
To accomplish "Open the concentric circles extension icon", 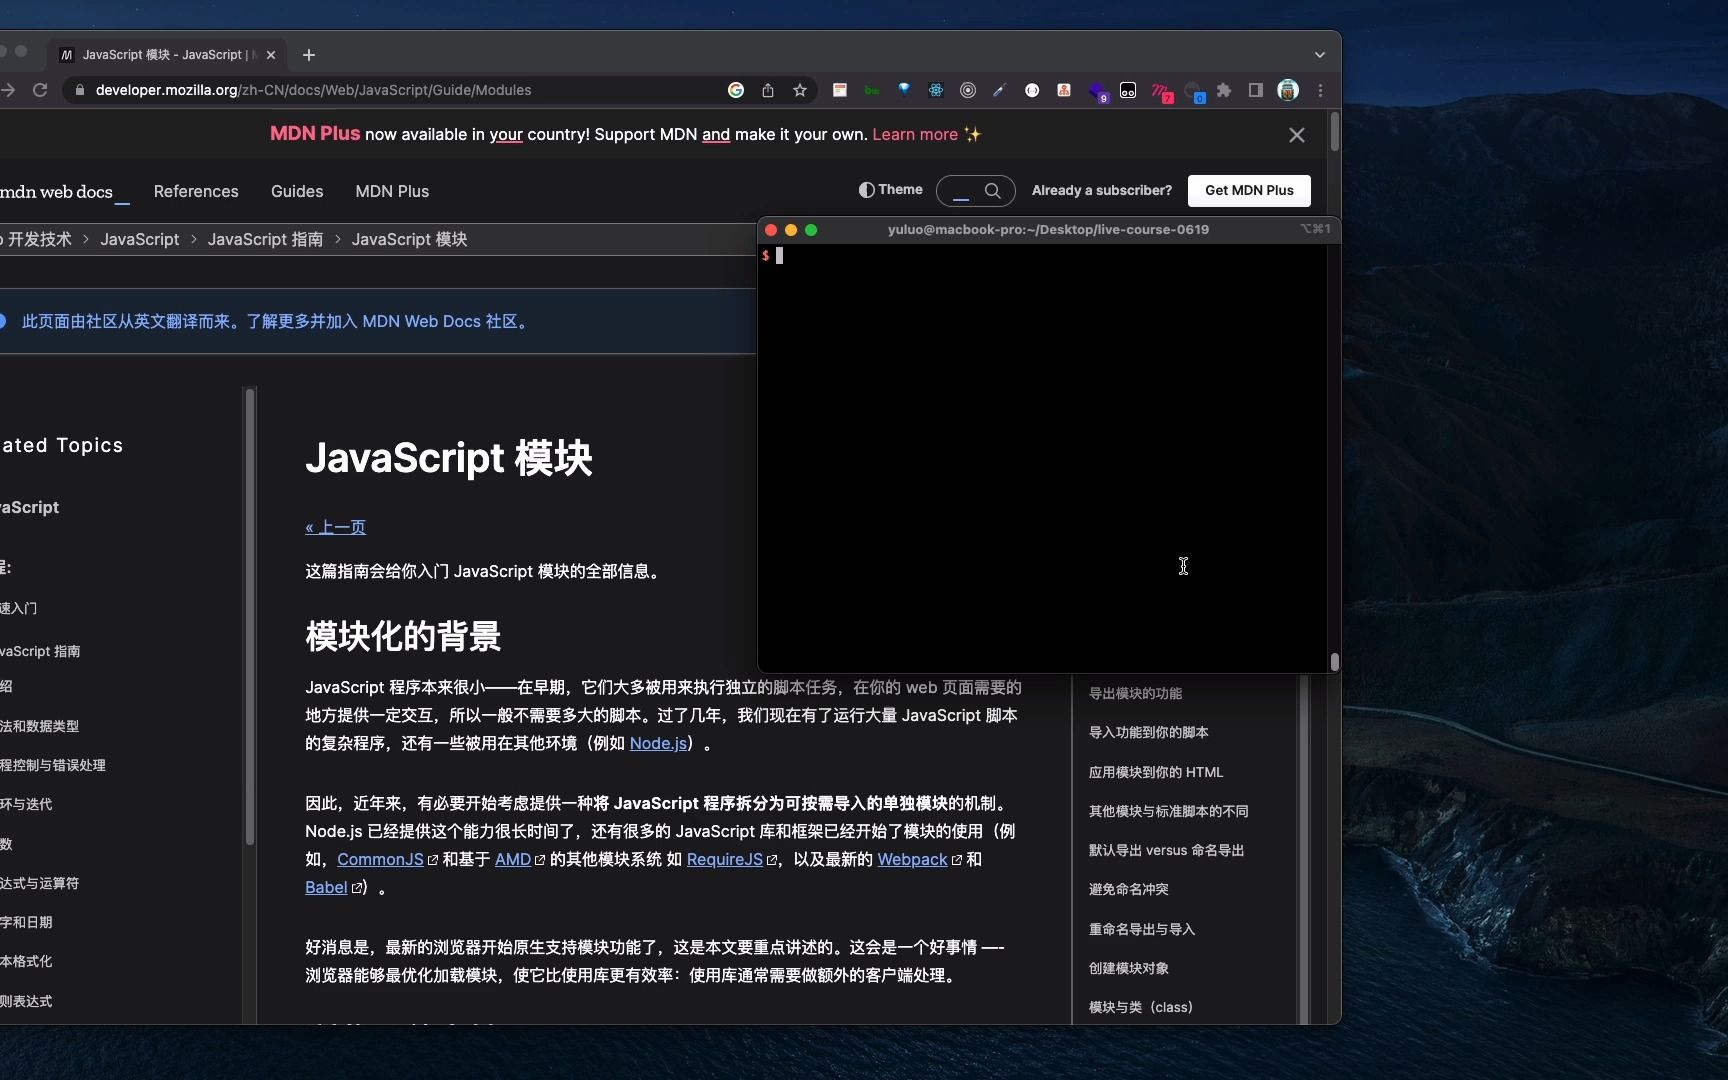I will coord(968,90).
